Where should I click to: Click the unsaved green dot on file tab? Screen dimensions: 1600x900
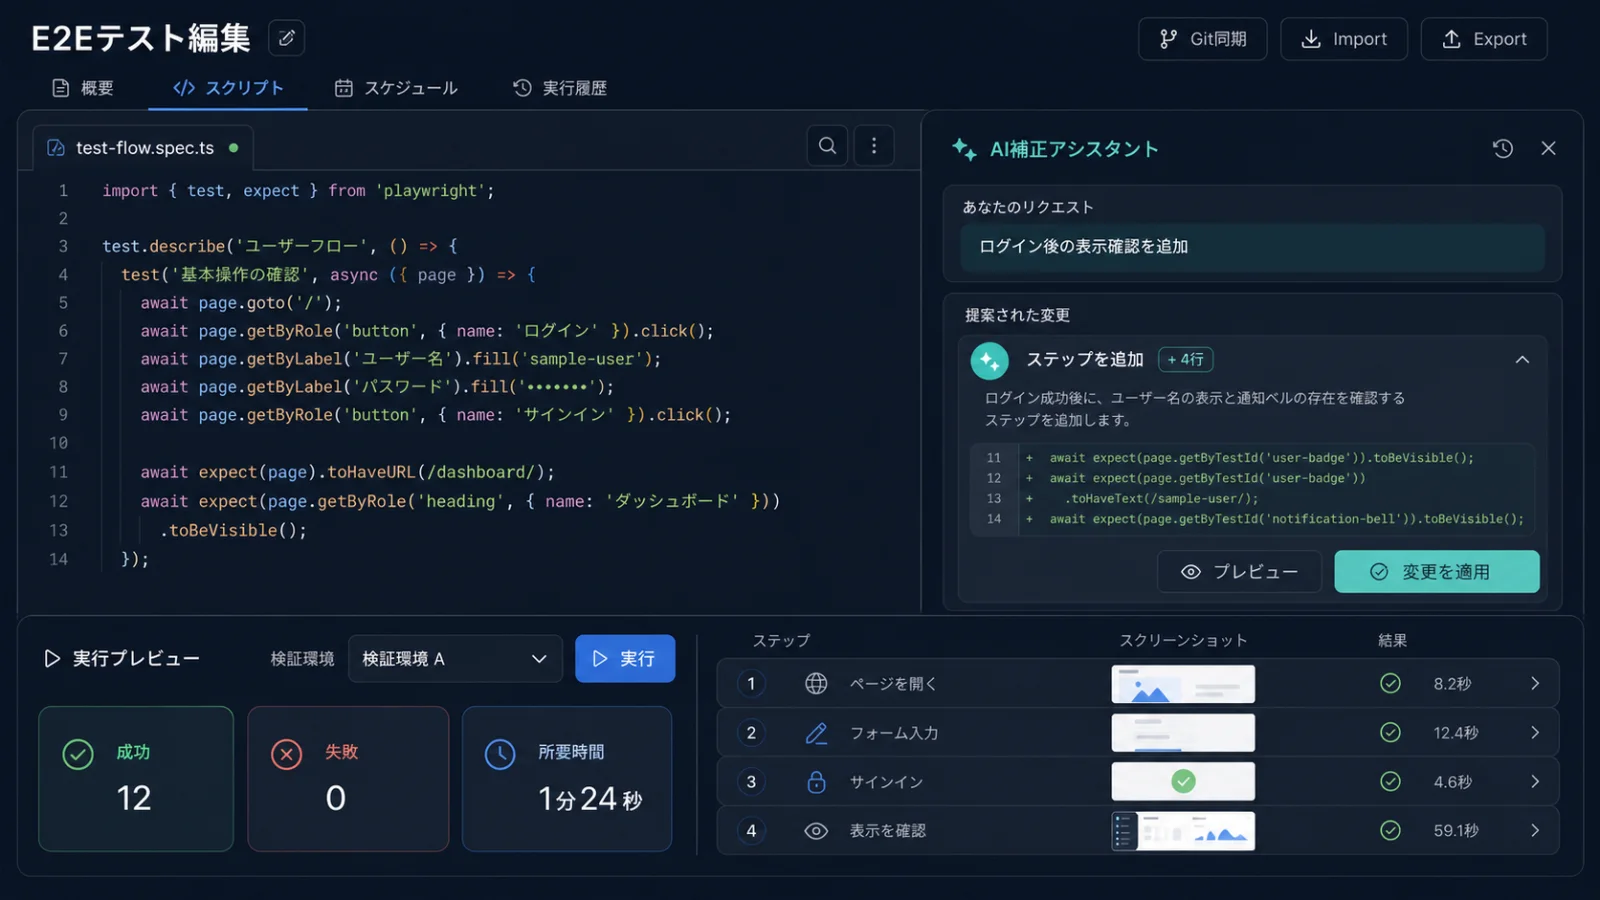[233, 148]
